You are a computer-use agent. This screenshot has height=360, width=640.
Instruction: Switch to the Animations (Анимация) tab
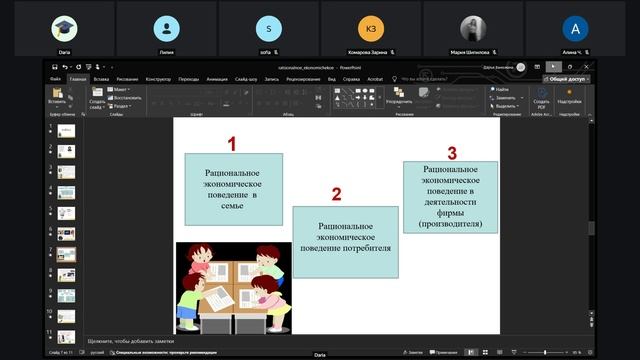[x=217, y=79]
